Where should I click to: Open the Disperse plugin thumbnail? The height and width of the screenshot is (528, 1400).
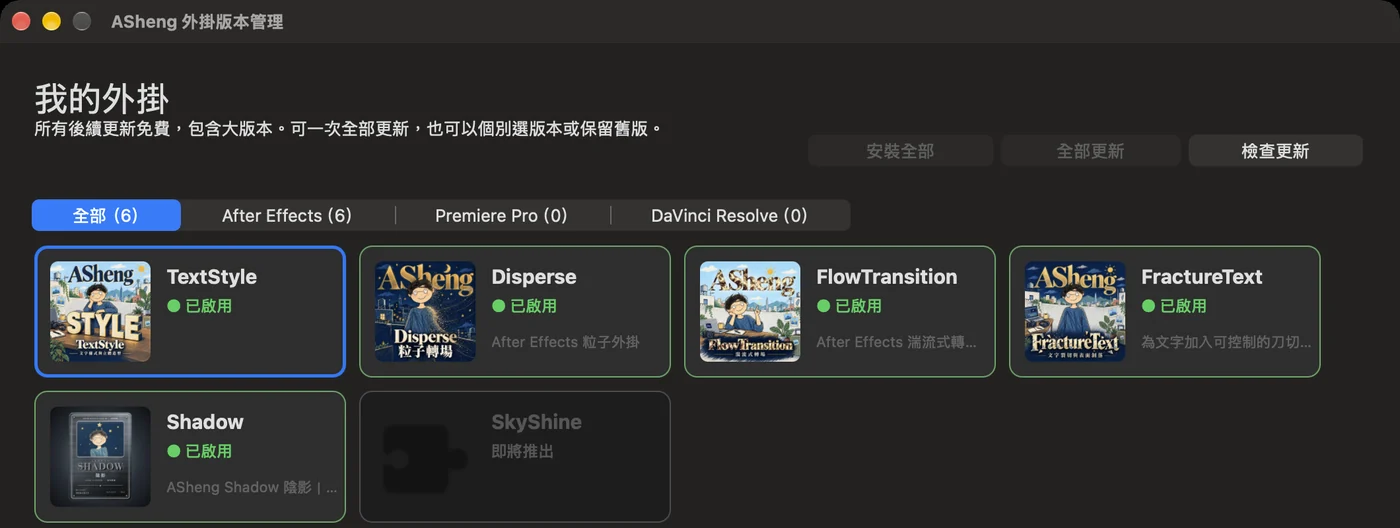tap(425, 312)
